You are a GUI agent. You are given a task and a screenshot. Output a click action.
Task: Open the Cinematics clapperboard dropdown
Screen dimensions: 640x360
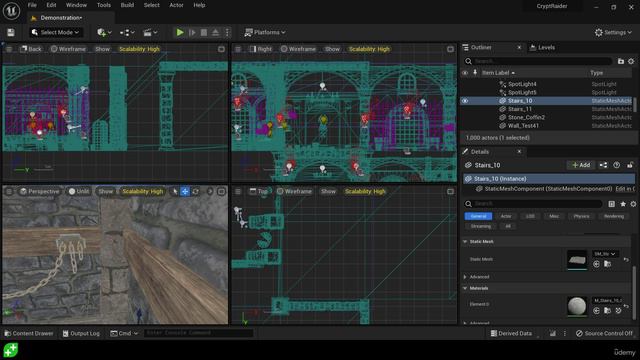150,32
